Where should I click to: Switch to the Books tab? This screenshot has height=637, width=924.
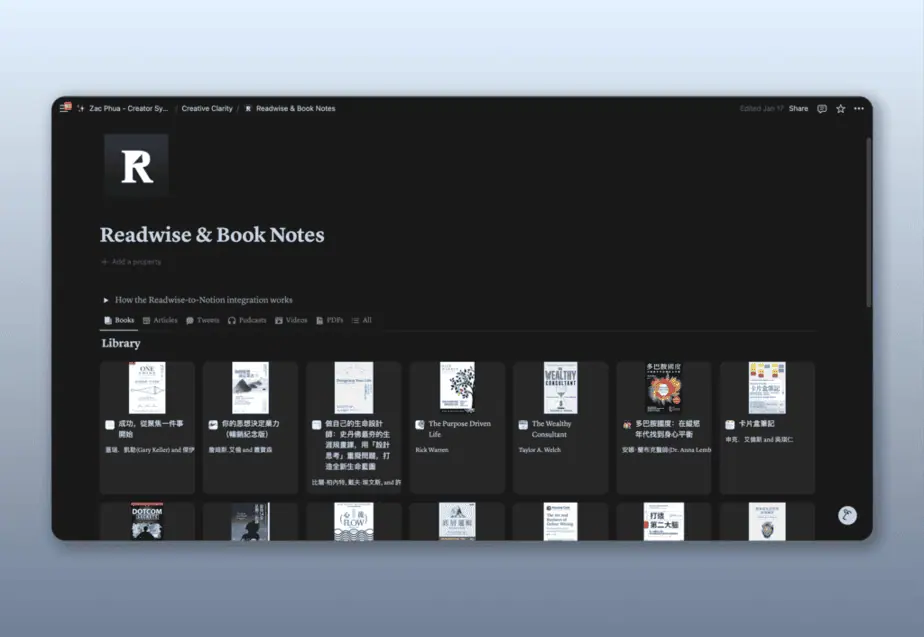119,321
